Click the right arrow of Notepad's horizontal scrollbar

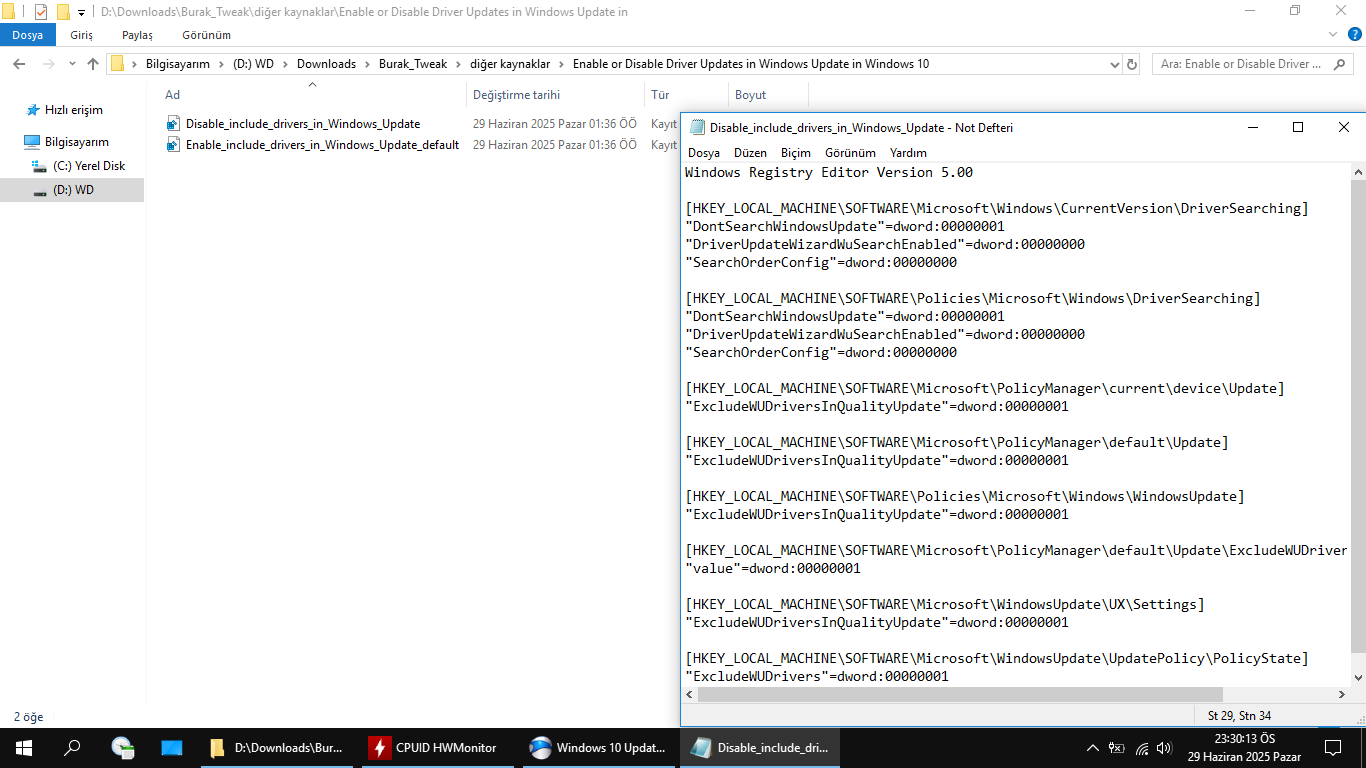[x=1342, y=694]
